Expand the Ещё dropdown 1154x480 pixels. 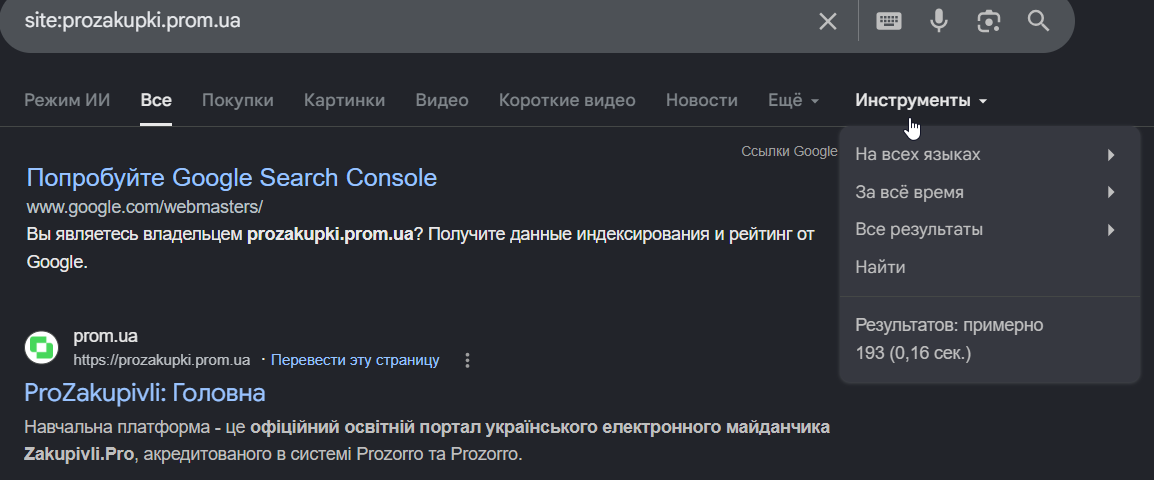click(x=793, y=100)
